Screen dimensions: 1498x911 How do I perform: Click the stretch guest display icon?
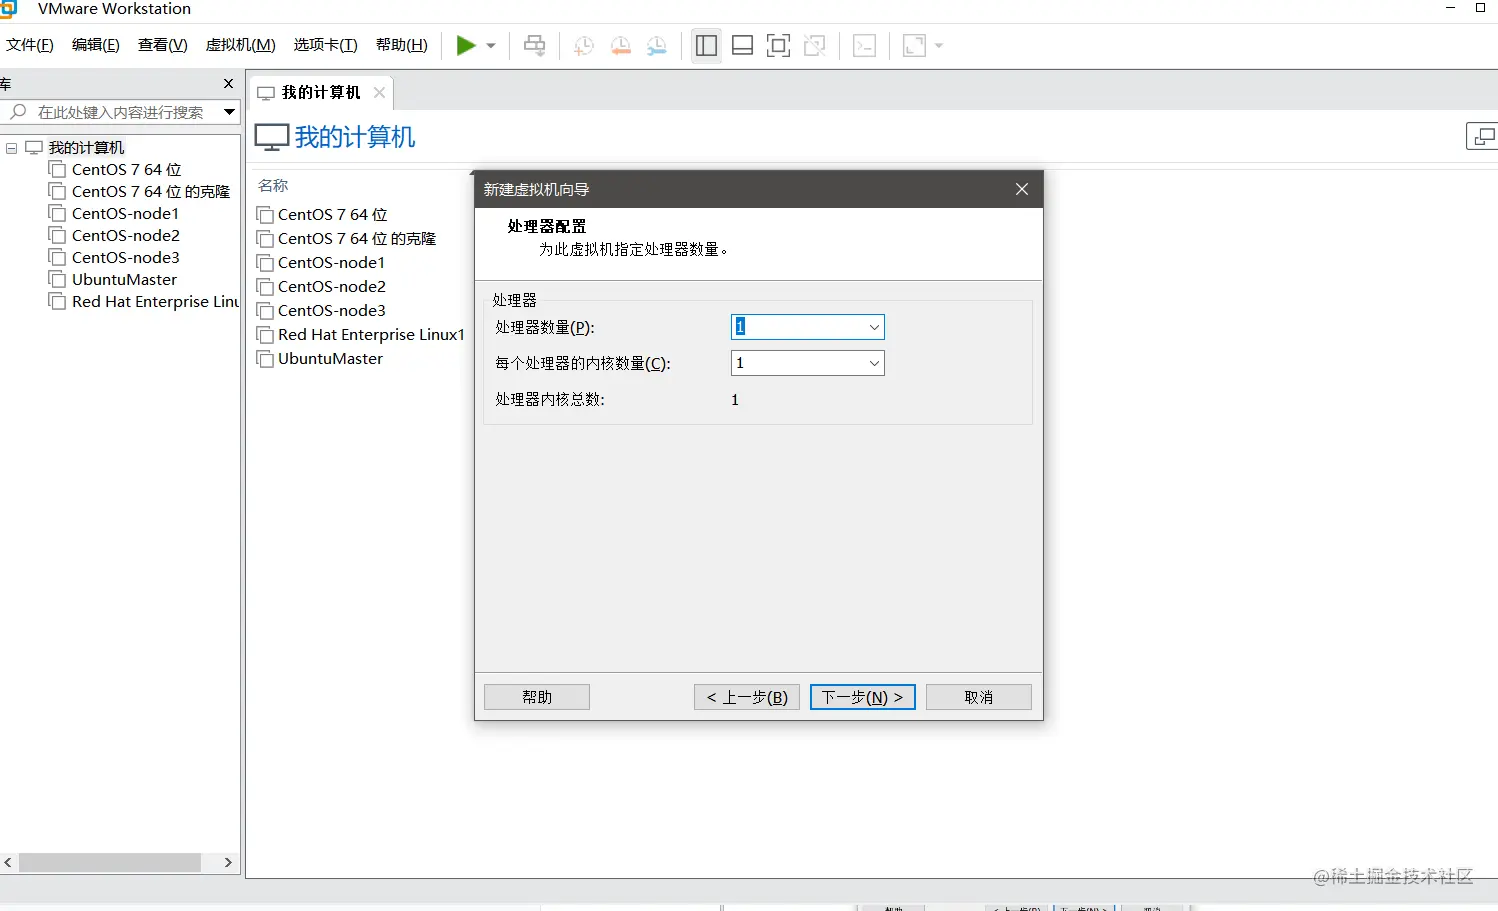click(914, 45)
